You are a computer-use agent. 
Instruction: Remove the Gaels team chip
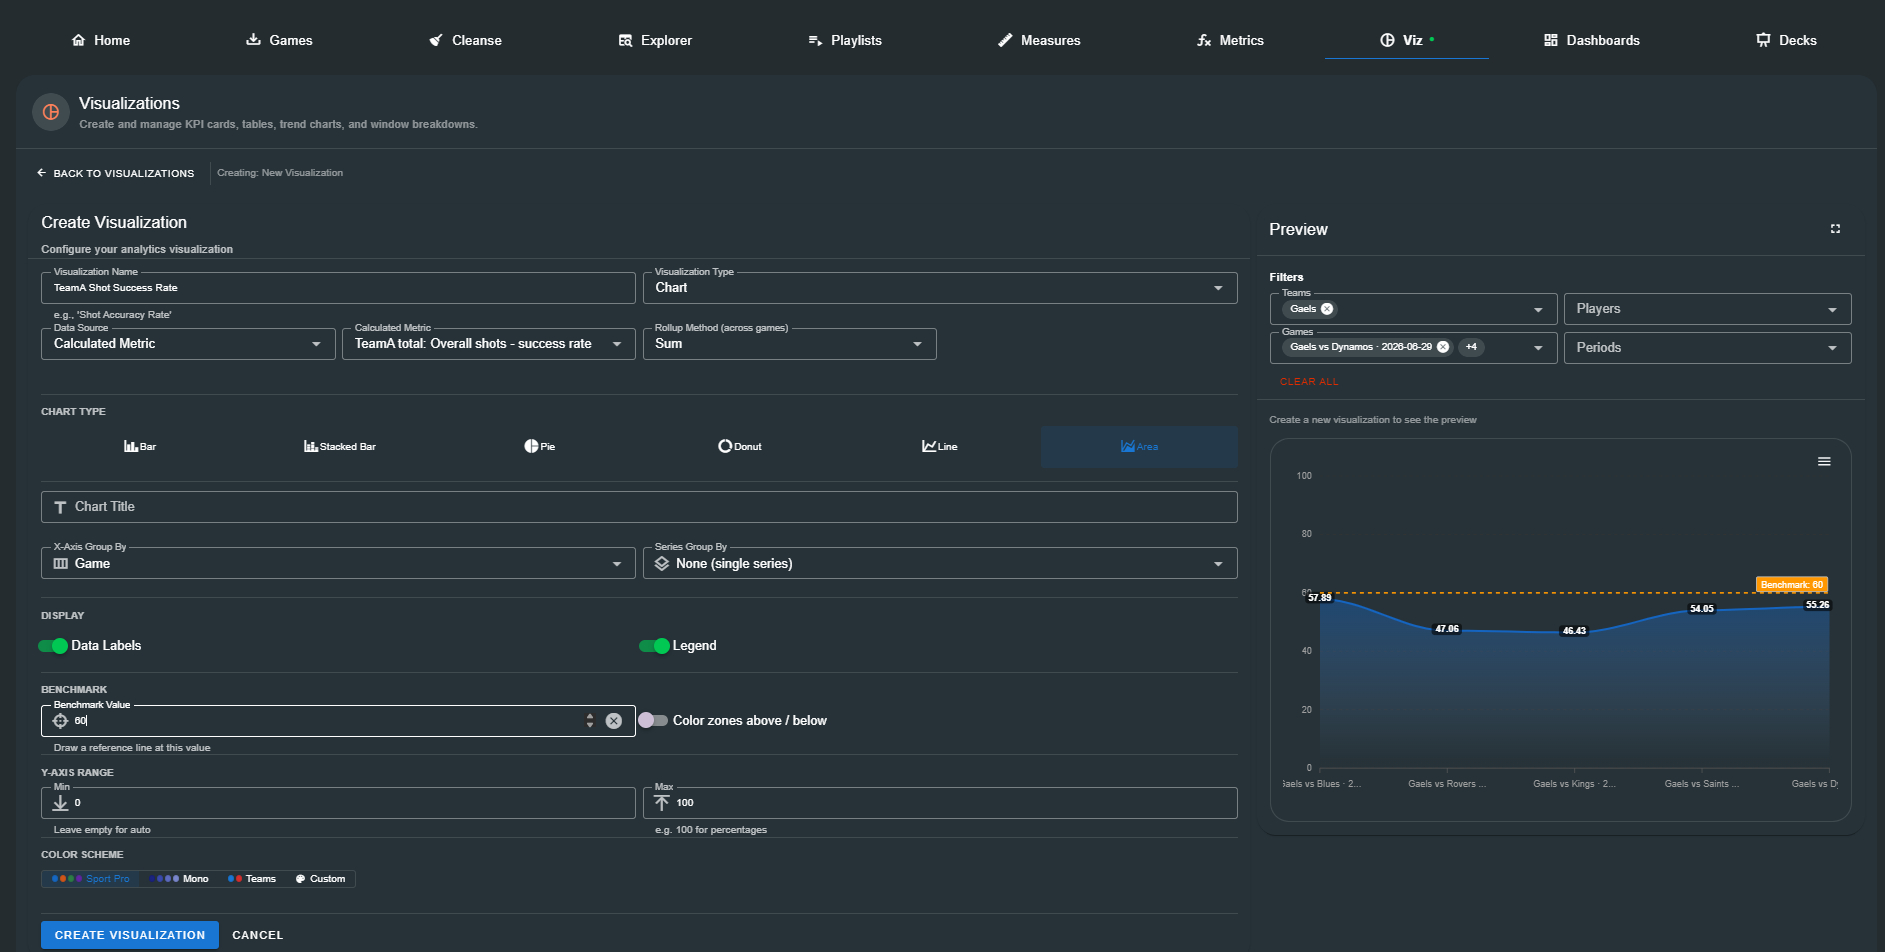(x=1327, y=309)
